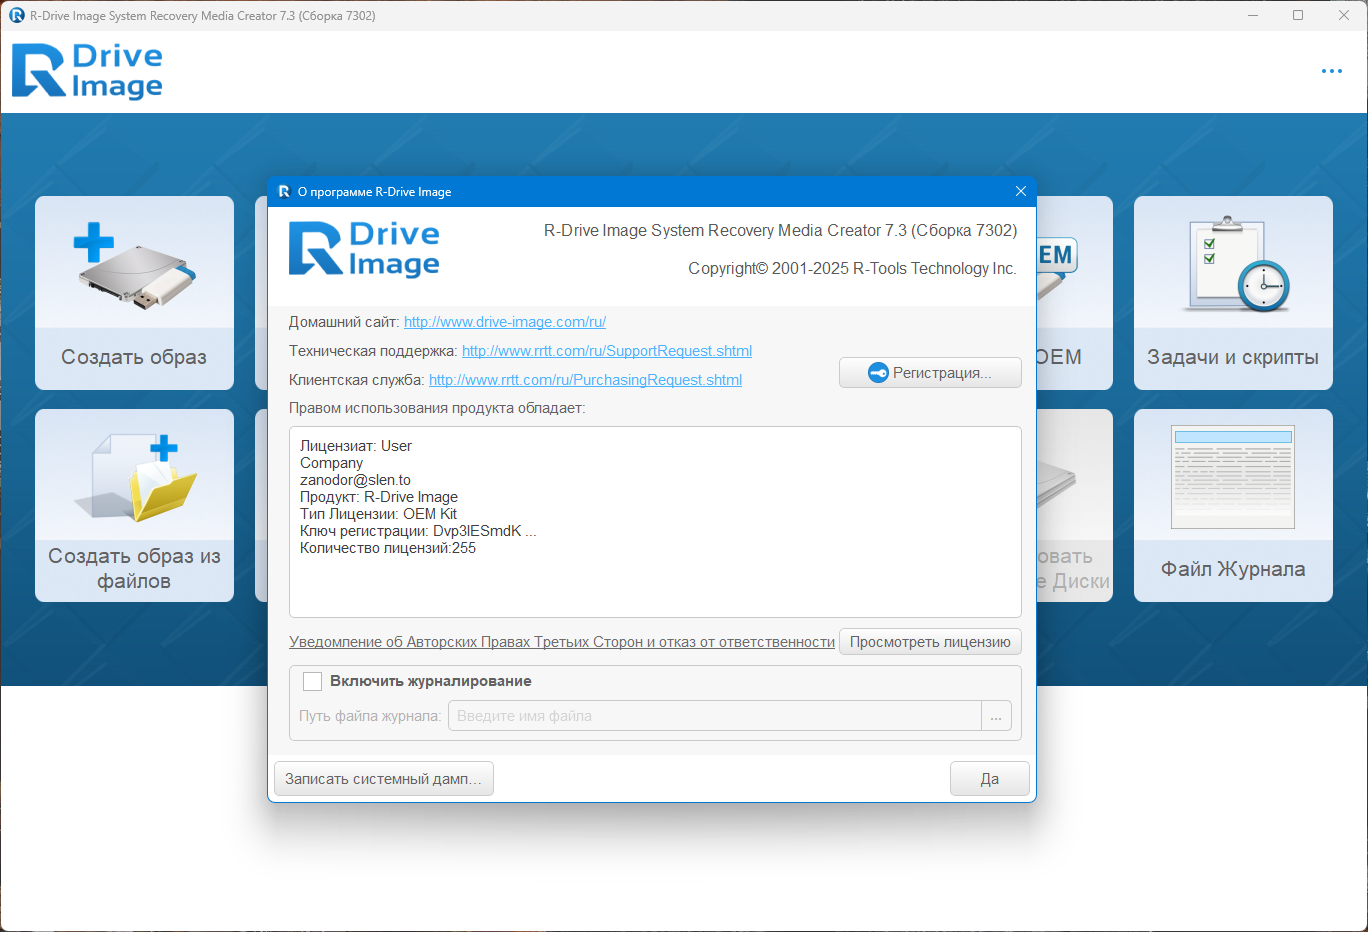Open the third-party copyright notice link
This screenshot has width=1368, height=932.
pos(562,642)
